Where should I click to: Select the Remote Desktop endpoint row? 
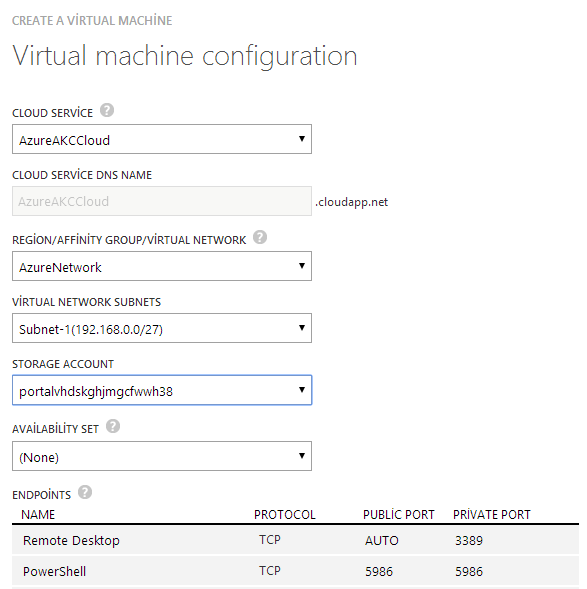pos(295,540)
